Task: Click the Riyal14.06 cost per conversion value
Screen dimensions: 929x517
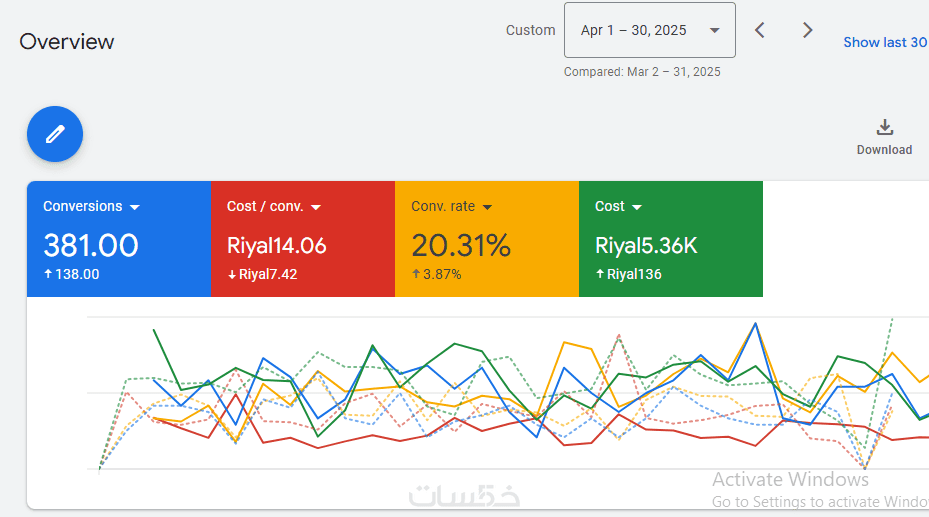Action: (277, 245)
